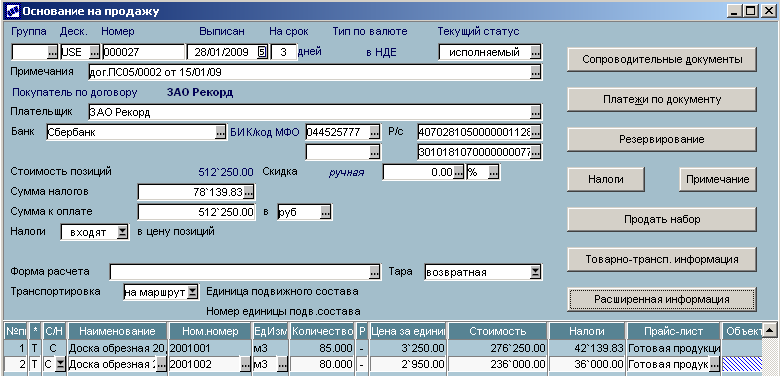Click the Резервирование button
The height and width of the screenshot is (376, 780).
pyautogui.click(x=662, y=140)
